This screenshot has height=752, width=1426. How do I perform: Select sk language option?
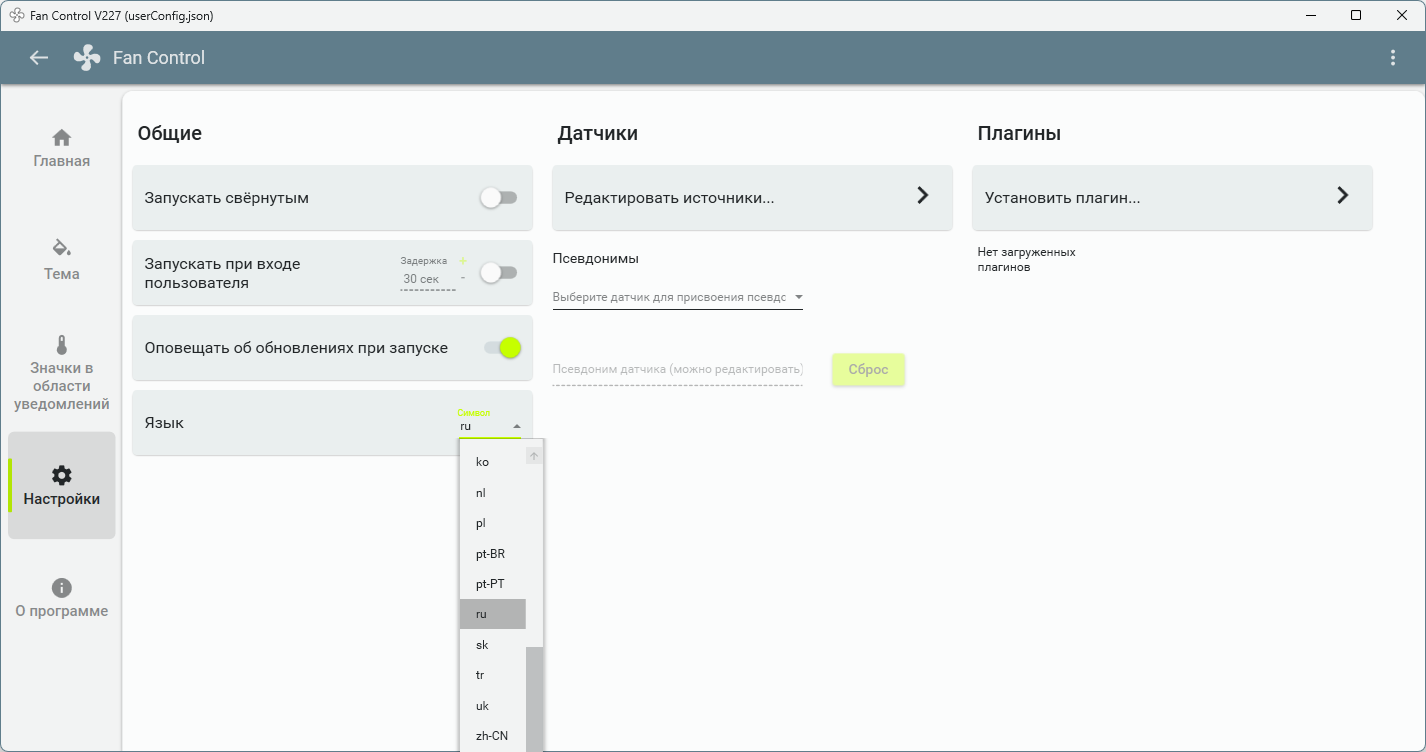493,645
